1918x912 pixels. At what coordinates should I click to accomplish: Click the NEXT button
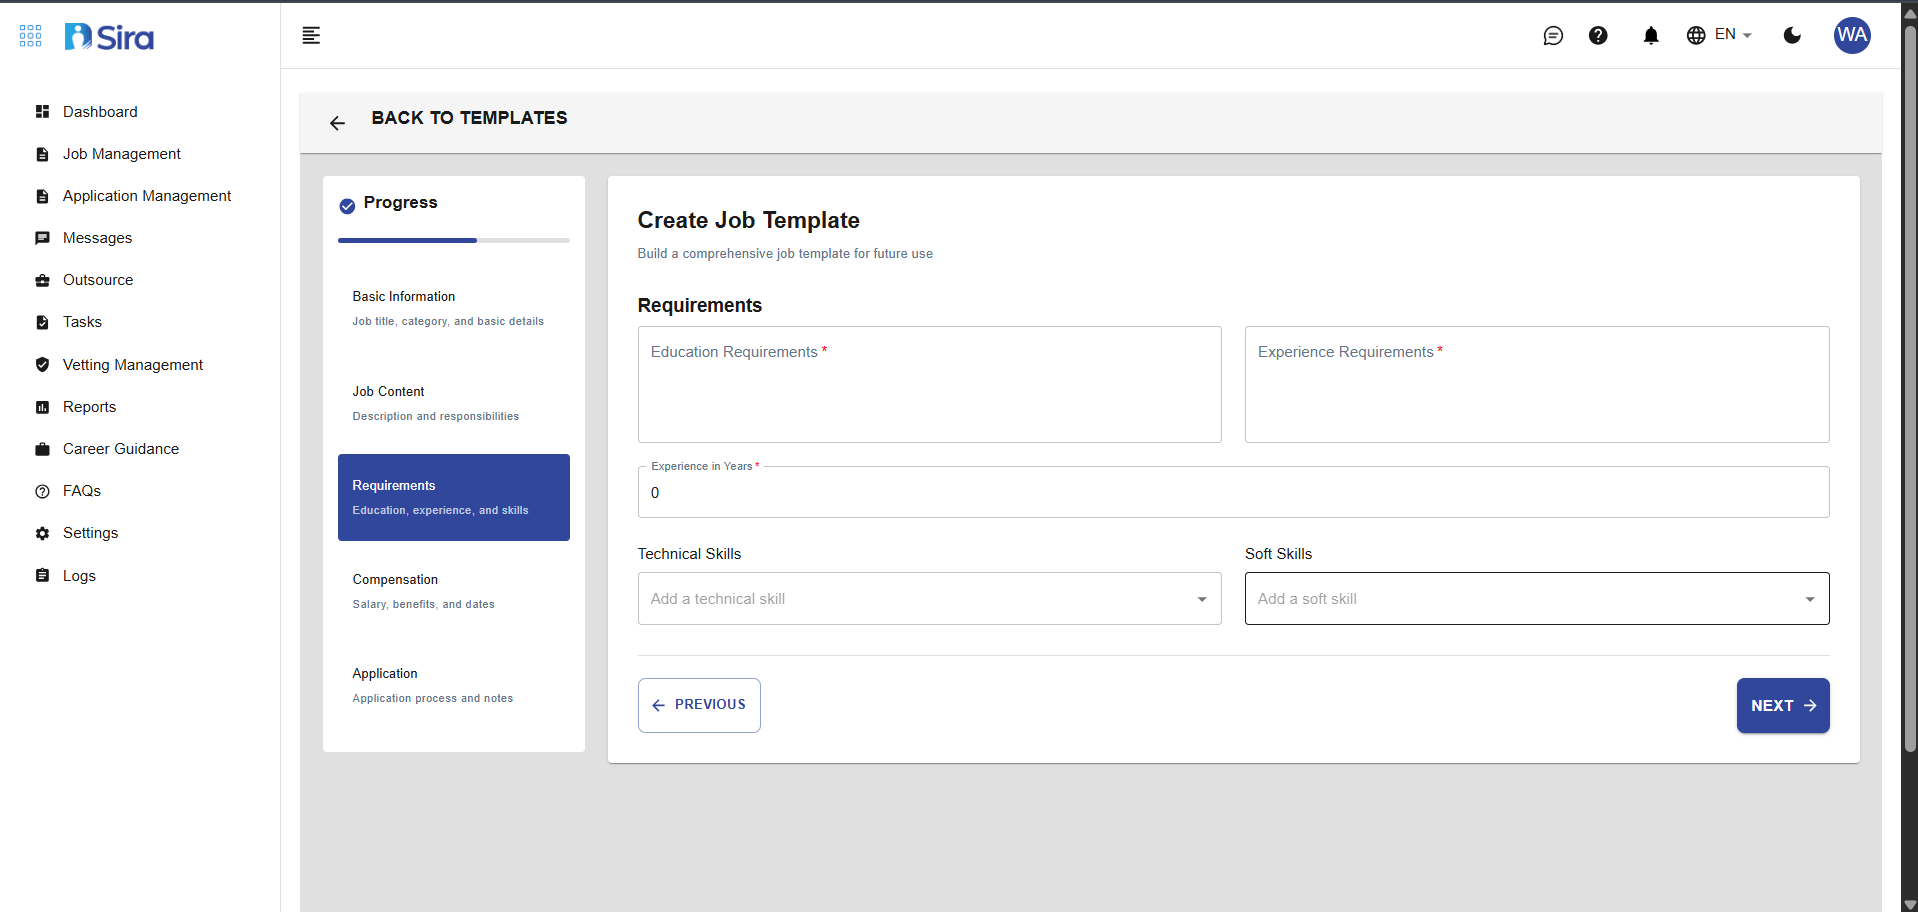click(x=1782, y=705)
